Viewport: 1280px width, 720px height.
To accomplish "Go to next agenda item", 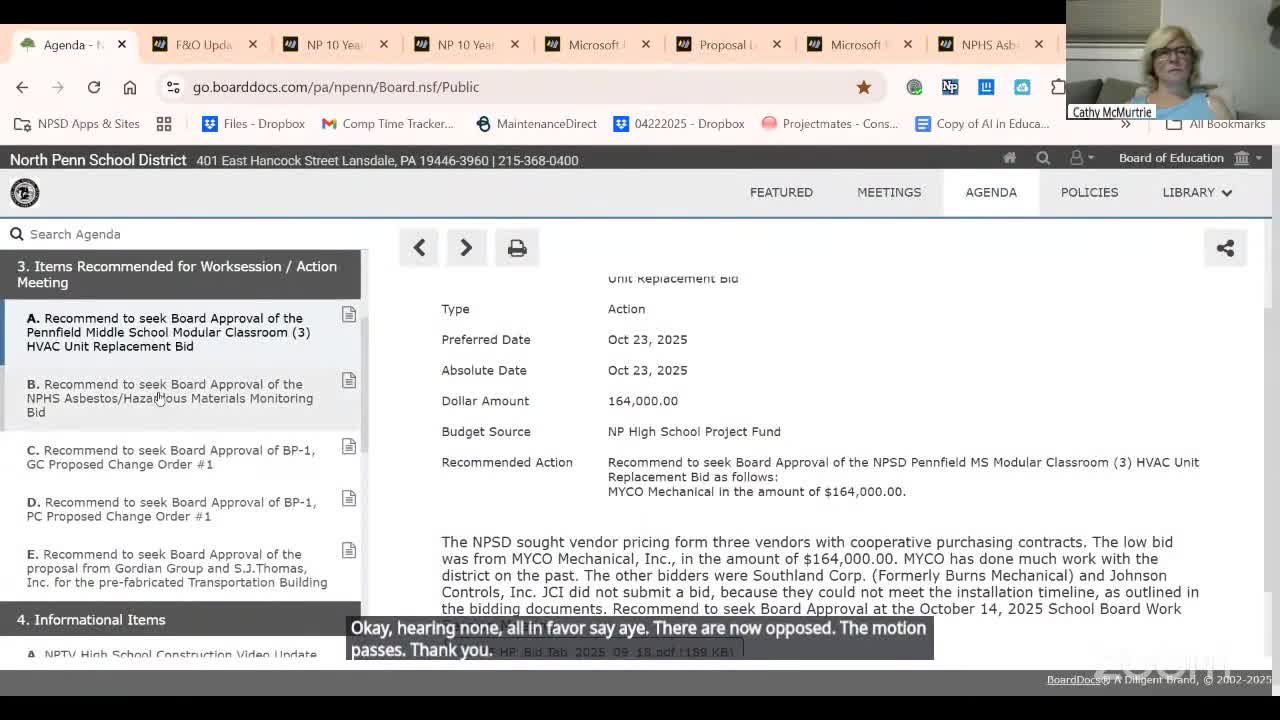I will (x=466, y=248).
